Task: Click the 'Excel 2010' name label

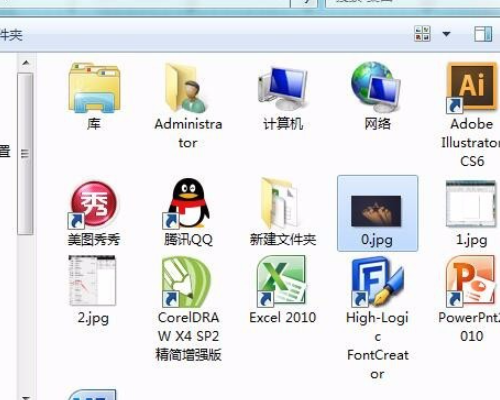Action: coord(282,317)
